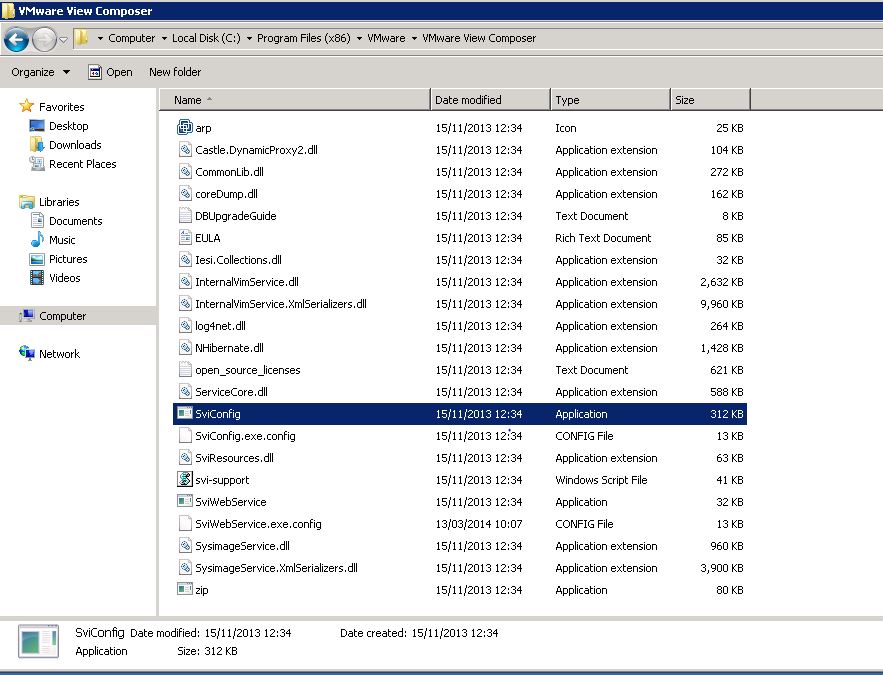Screen dimensions: 883x675
Task: Open Desktop in the Favorites list
Action: (x=68, y=126)
